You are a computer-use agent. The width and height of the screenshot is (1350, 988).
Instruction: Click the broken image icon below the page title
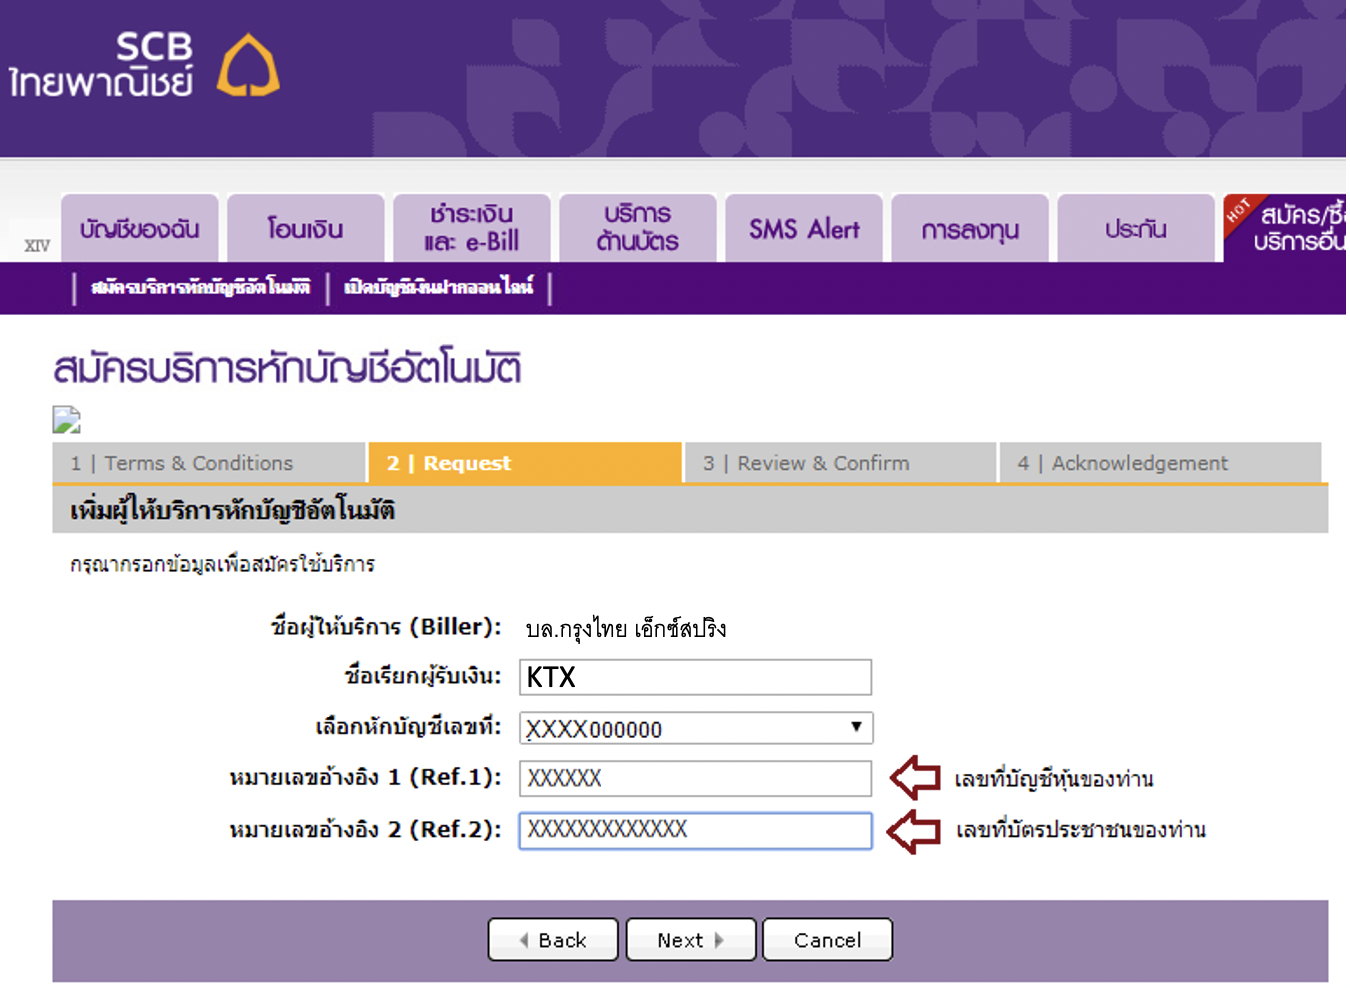pyautogui.click(x=64, y=419)
